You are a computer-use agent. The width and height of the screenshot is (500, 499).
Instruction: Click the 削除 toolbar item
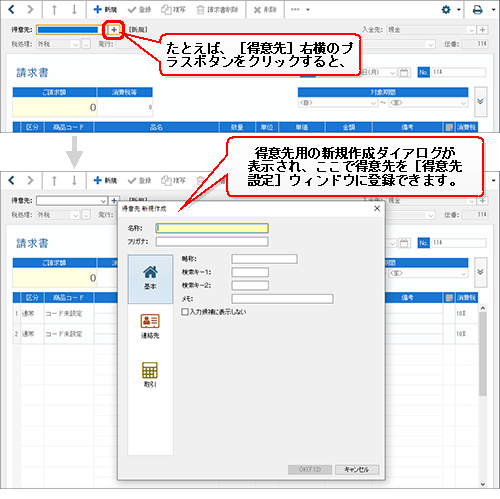coord(265,10)
